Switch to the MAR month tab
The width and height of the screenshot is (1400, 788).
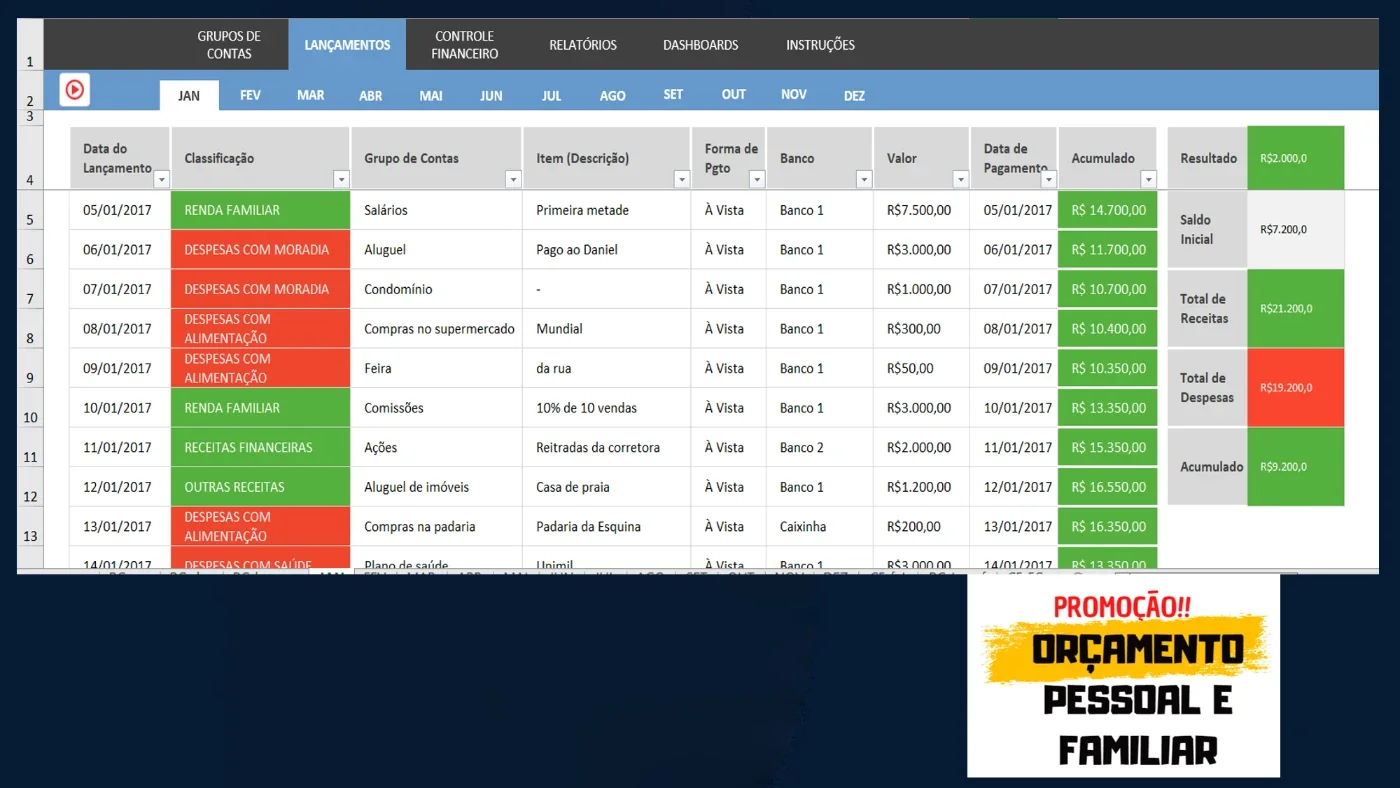[310, 95]
